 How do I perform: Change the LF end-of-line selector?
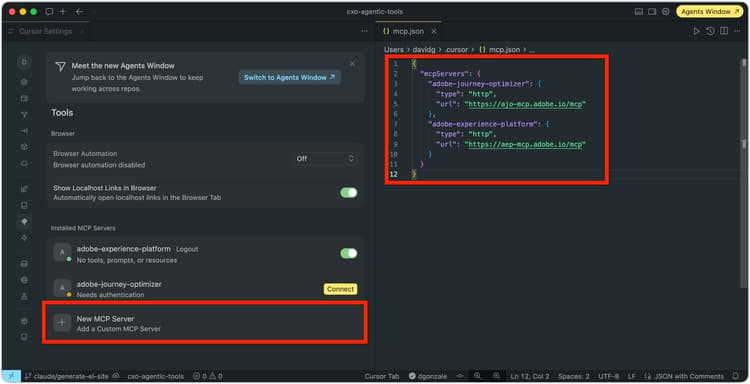click(x=631, y=376)
